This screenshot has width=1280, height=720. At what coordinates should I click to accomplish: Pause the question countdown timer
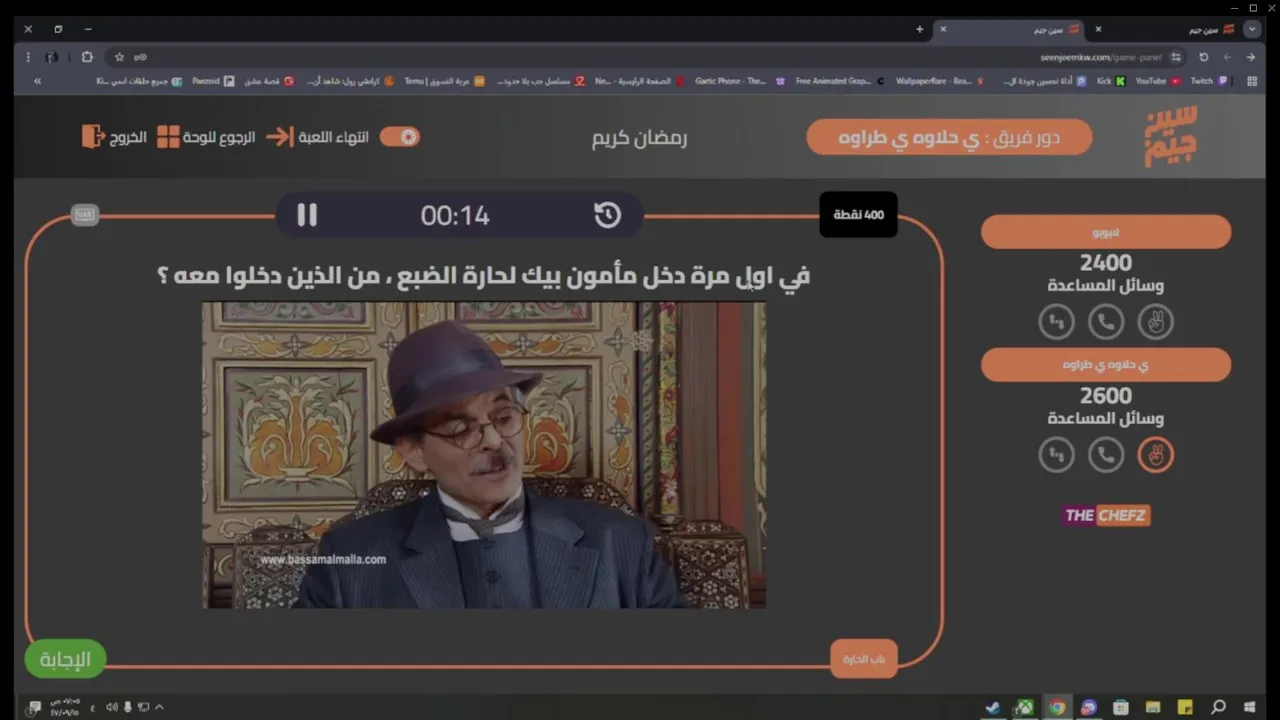307,215
